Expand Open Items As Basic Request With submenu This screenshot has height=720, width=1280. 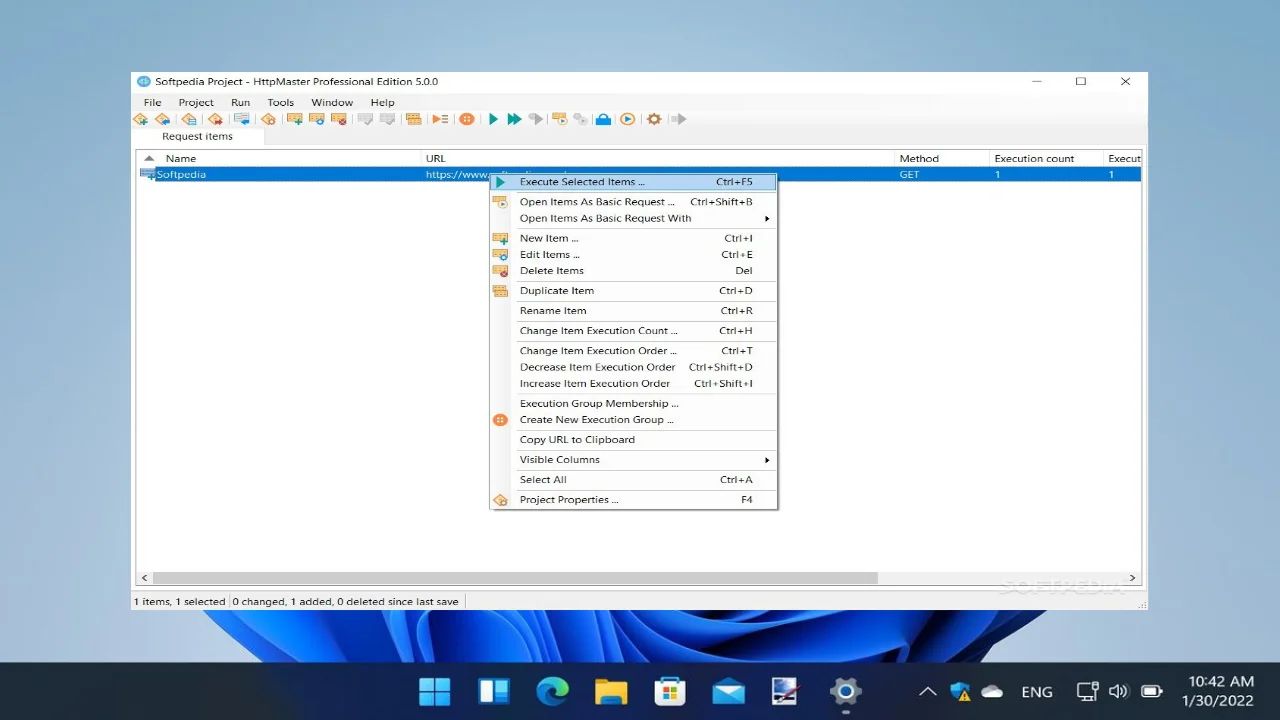634,218
